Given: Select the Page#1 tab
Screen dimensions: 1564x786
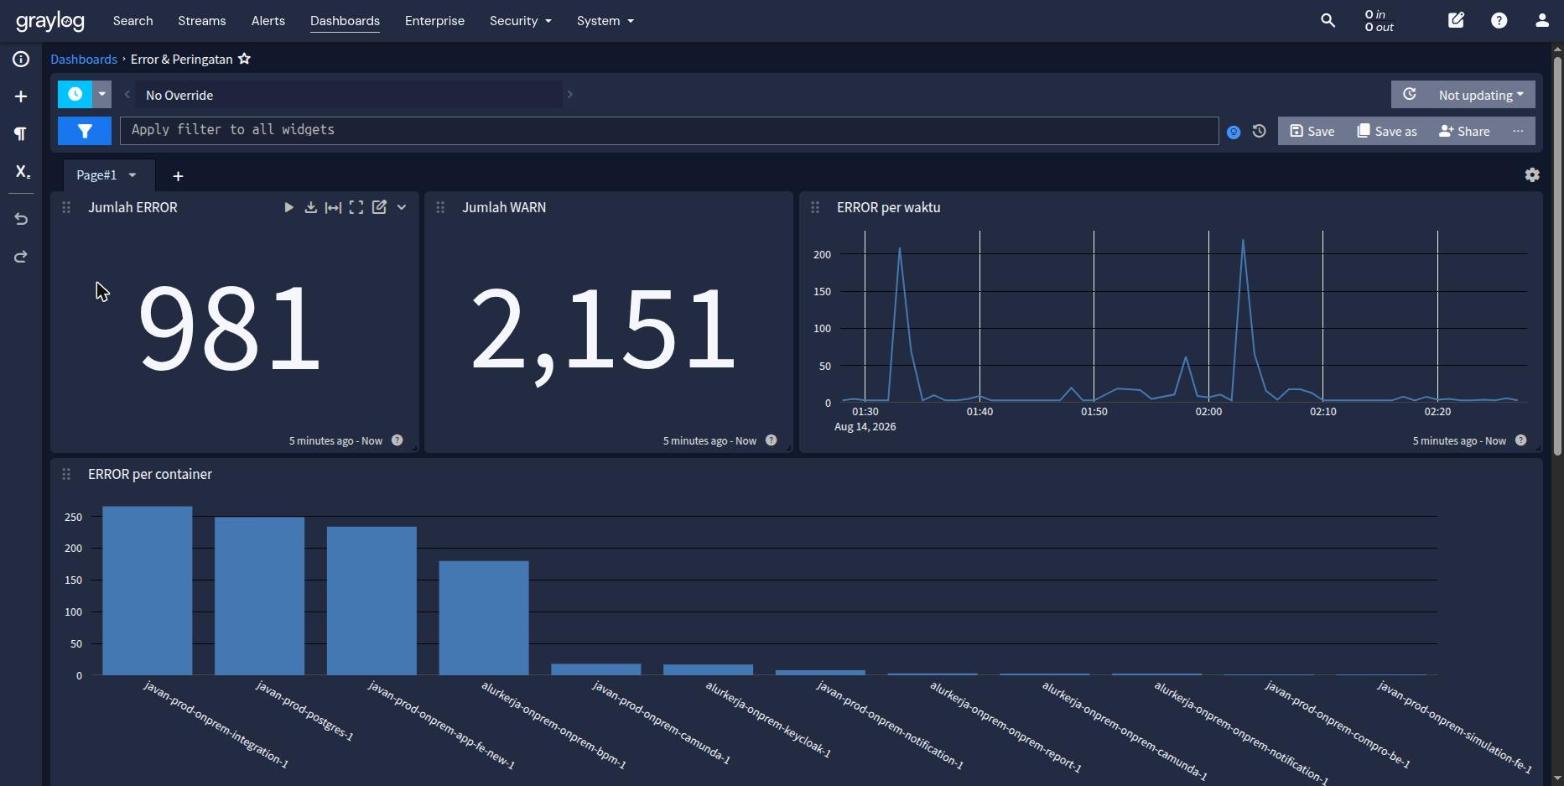Looking at the screenshot, I should coord(96,175).
